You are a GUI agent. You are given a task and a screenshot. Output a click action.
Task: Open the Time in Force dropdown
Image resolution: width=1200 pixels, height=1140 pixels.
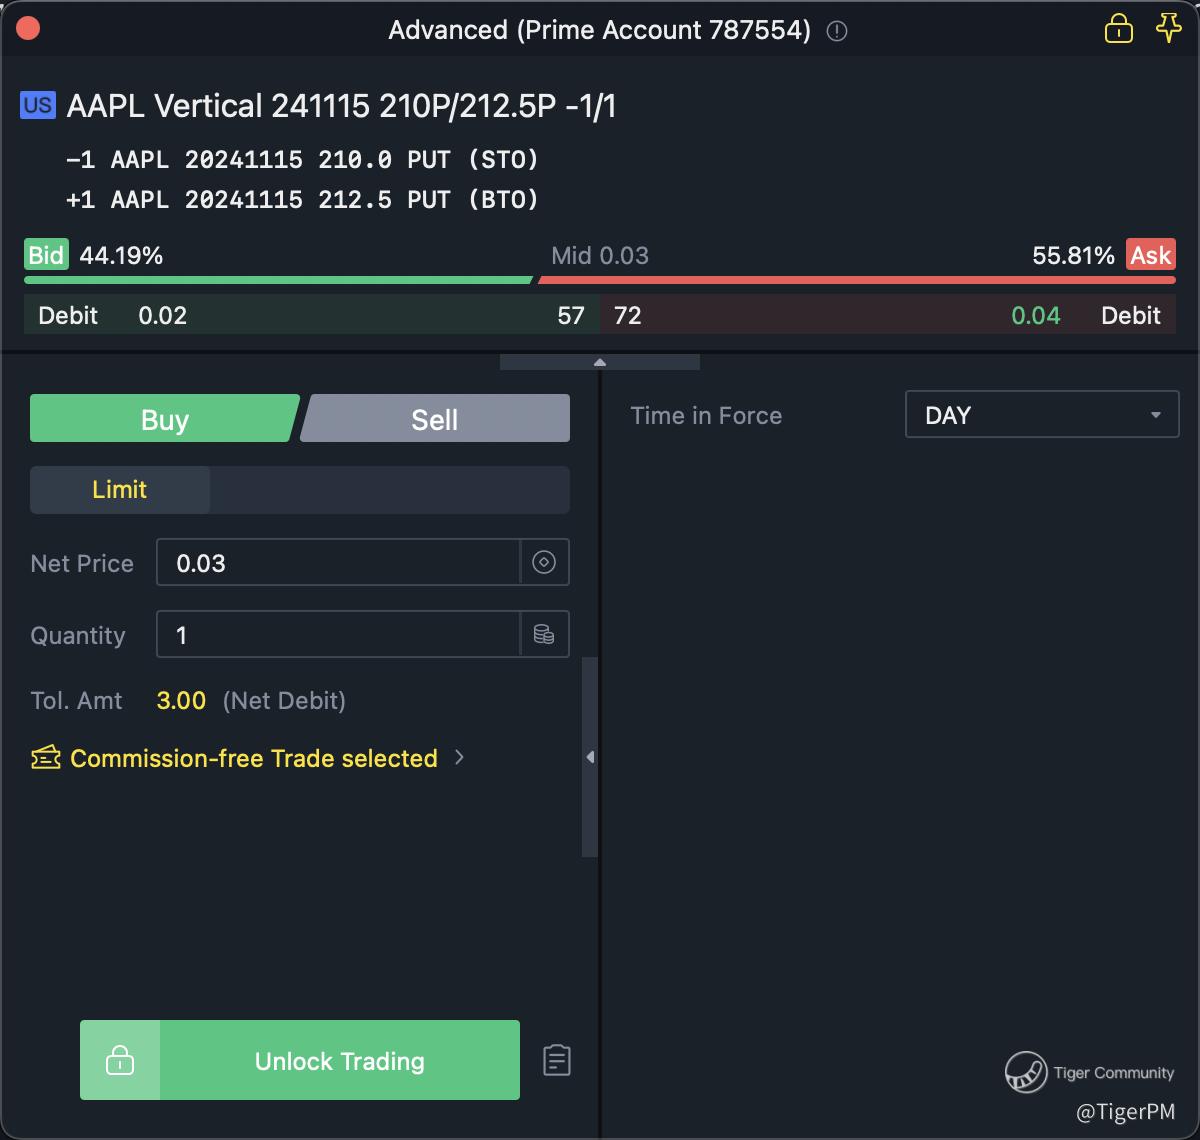pos(1042,415)
